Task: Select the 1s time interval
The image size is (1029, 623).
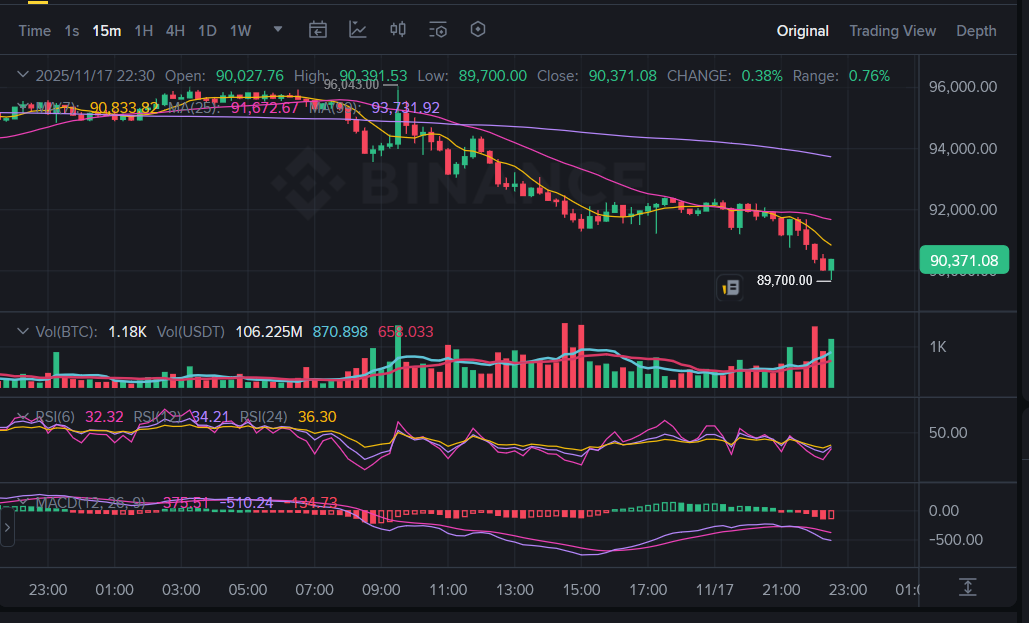Action: pos(72,31)
